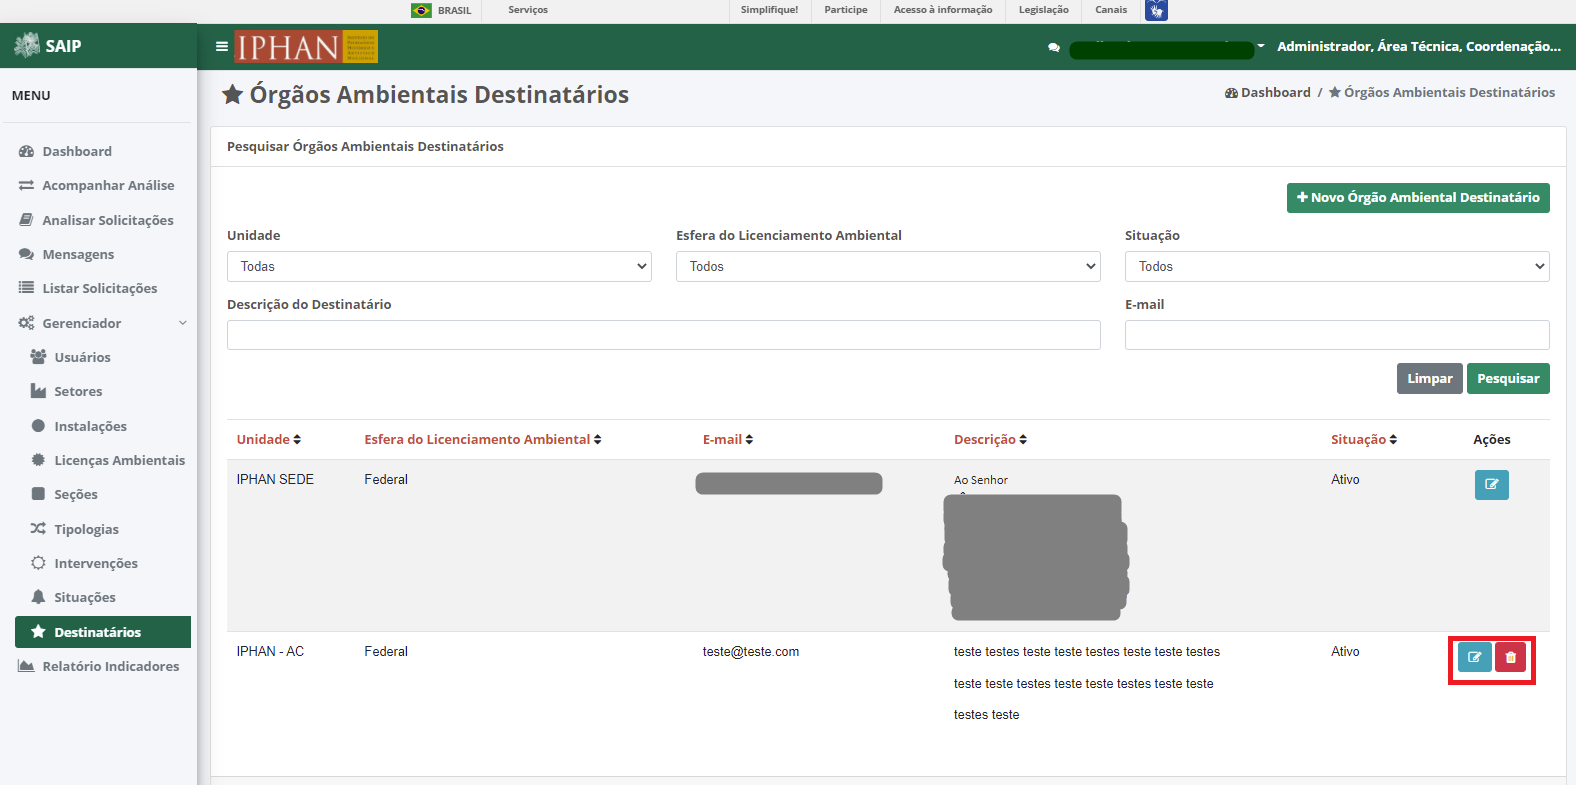Delete the IPHAN - AC row
The width and height of the screenshot is (1576, 791).
[x=1510, y=657]
